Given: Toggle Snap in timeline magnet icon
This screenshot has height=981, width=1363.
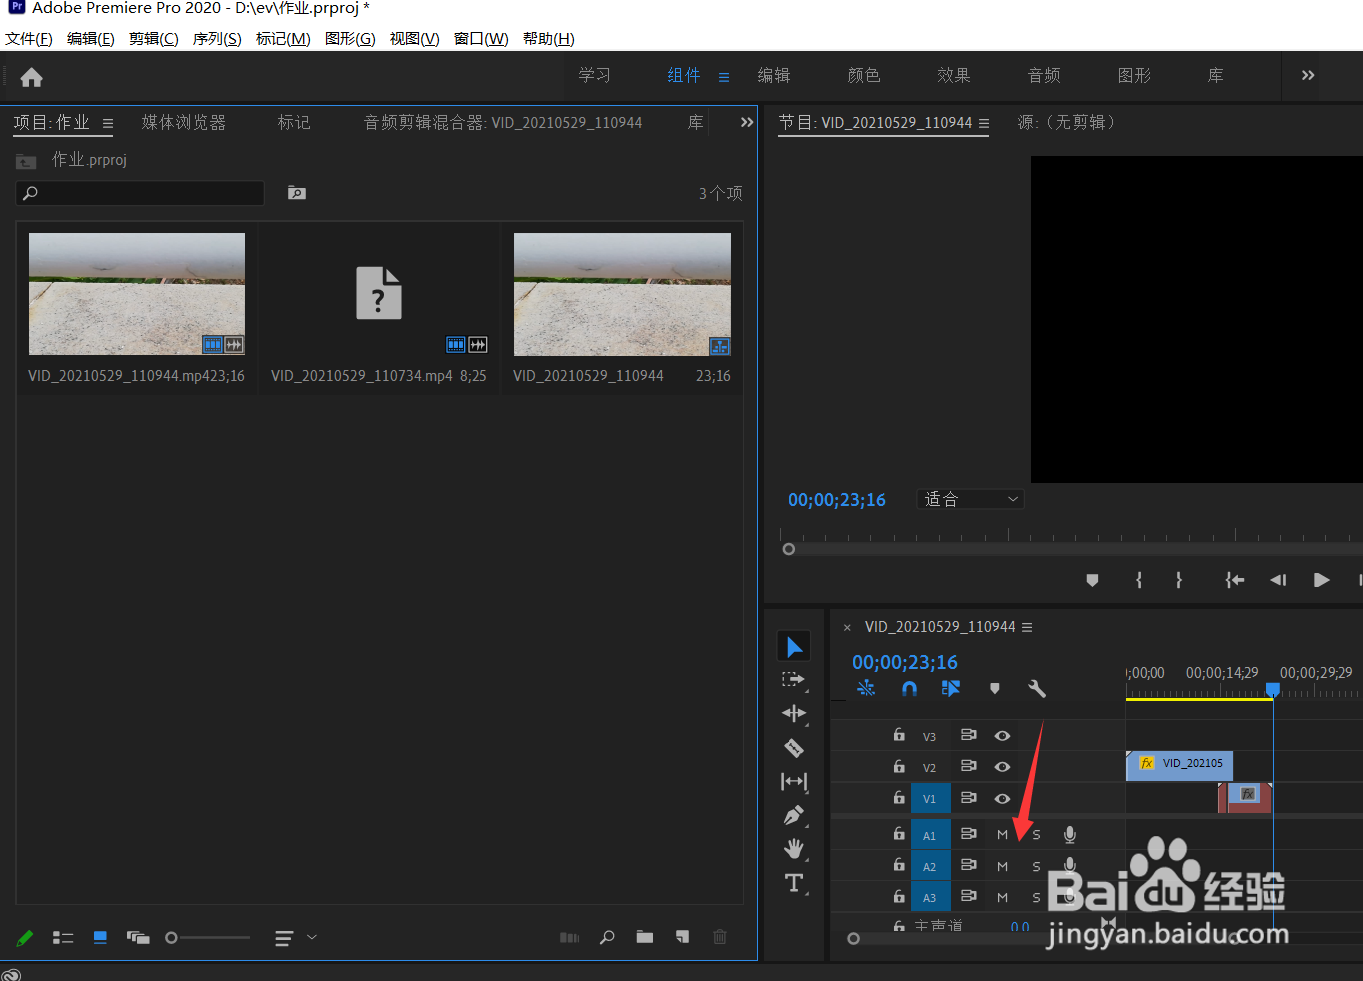Looking at the screenshot, I should [909, 688].
